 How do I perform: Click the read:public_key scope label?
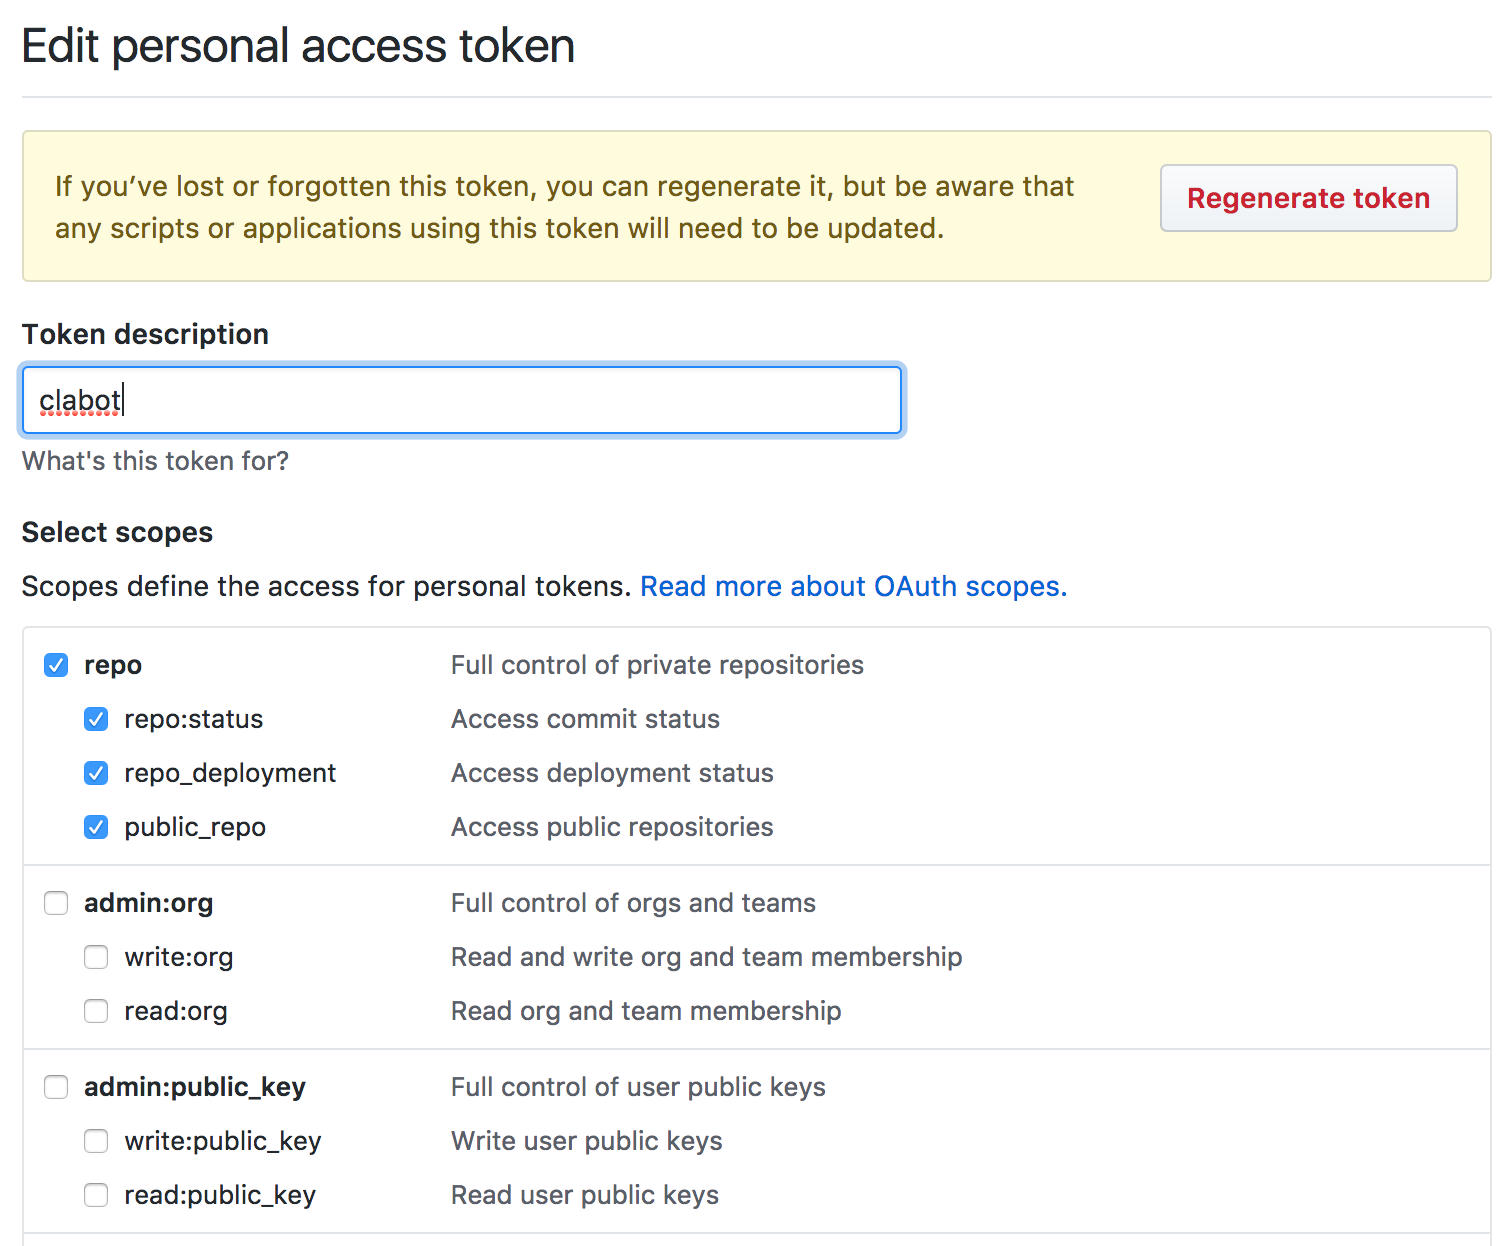coord(219,1195)
